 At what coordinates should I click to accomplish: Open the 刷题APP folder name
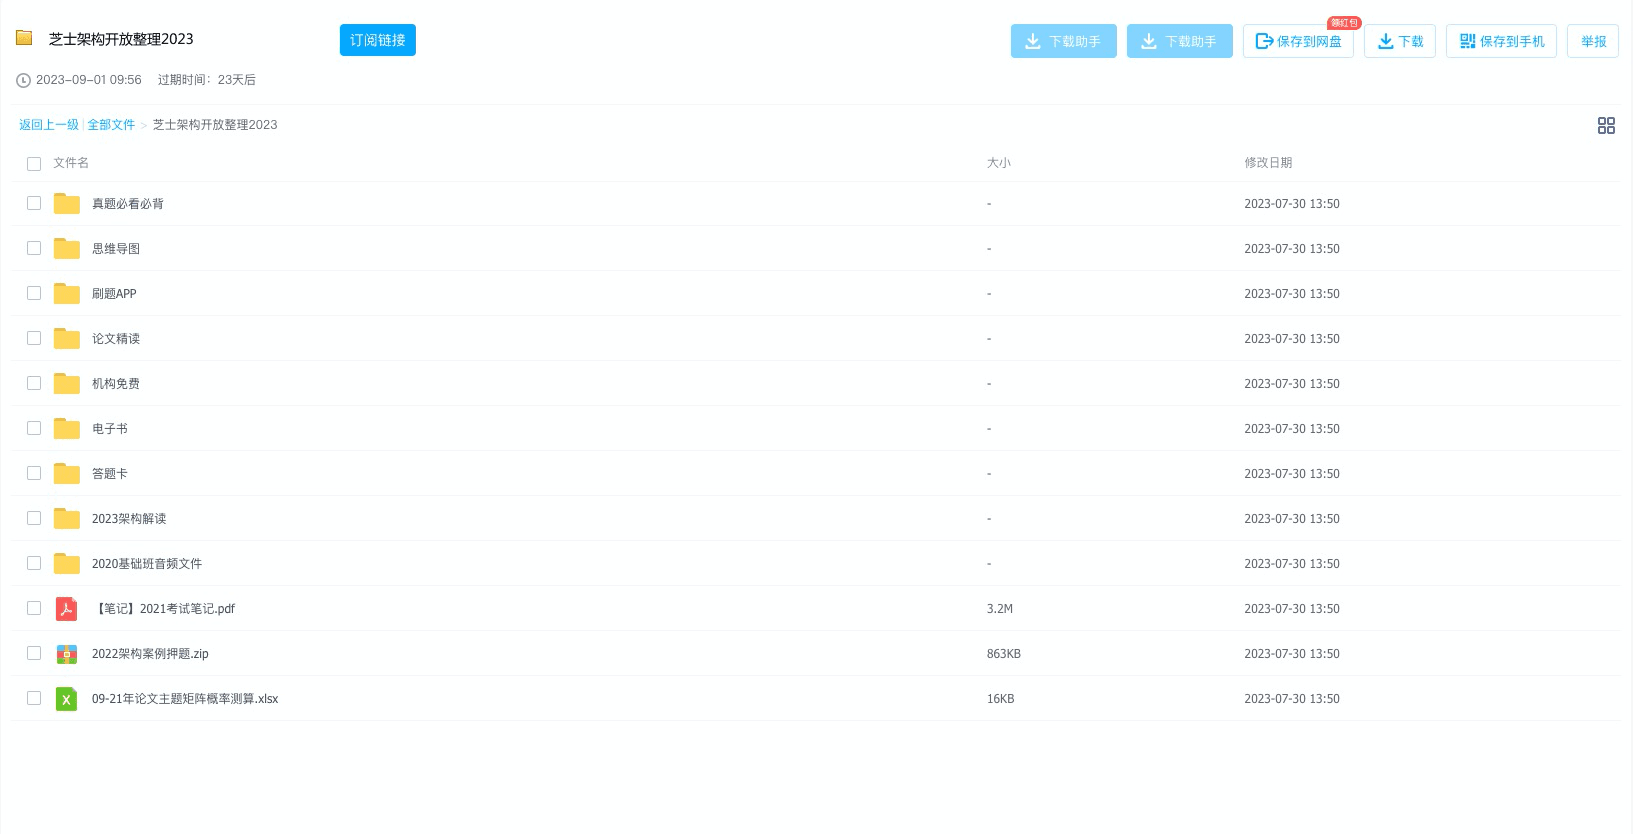[x=114, y=294]
